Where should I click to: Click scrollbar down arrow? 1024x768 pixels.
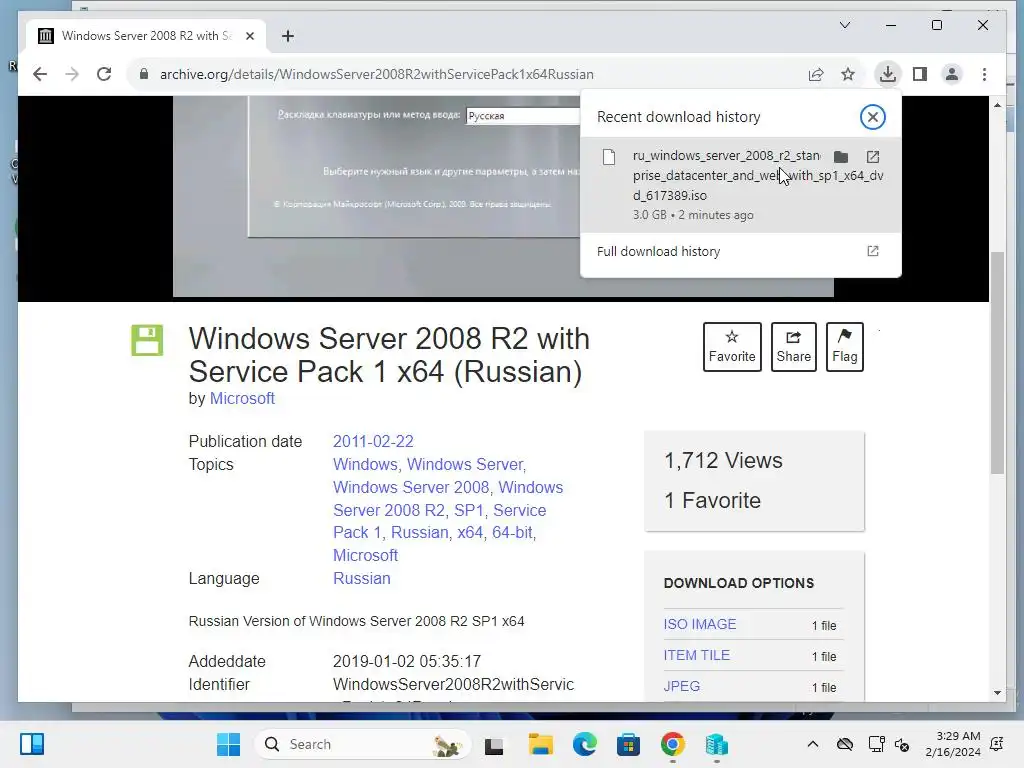(997, 692)
